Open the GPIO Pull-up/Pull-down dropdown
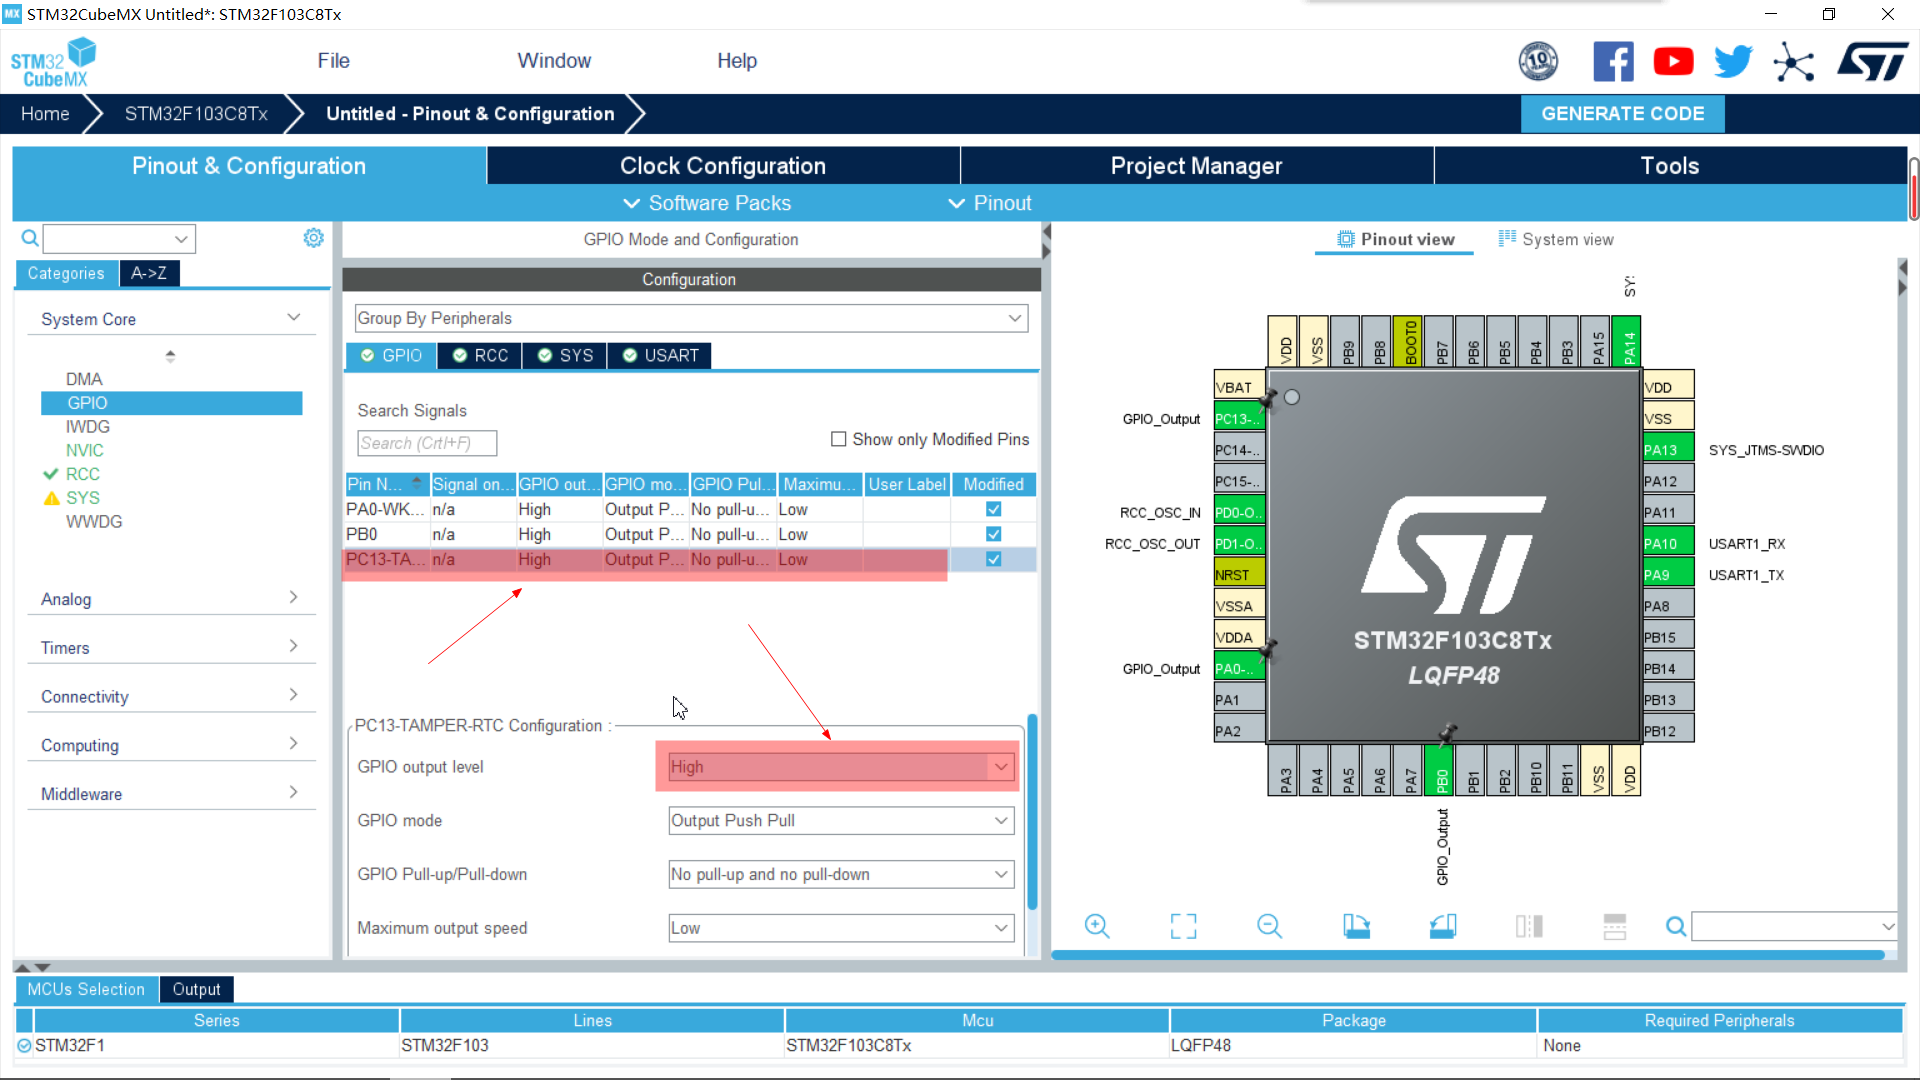This screenshot has width=1921, height=1081. click(841, 874)
